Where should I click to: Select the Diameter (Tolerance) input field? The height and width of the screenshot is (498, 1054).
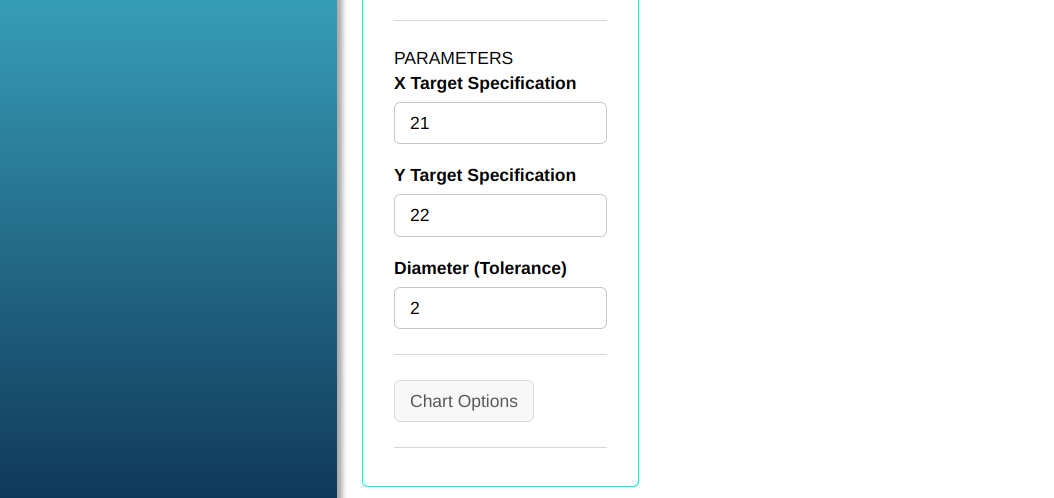coord(500,308)
